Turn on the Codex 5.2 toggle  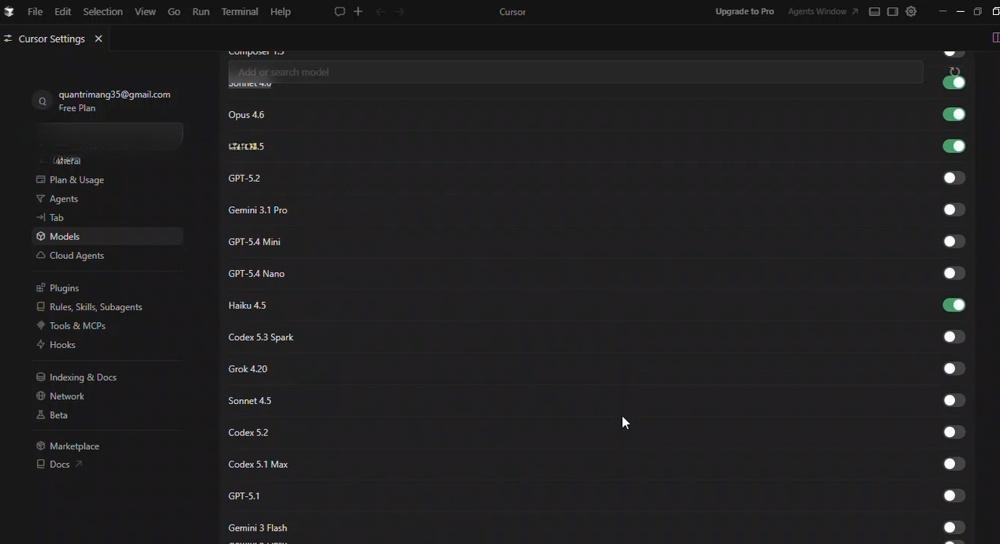click(x=954, y=432)
